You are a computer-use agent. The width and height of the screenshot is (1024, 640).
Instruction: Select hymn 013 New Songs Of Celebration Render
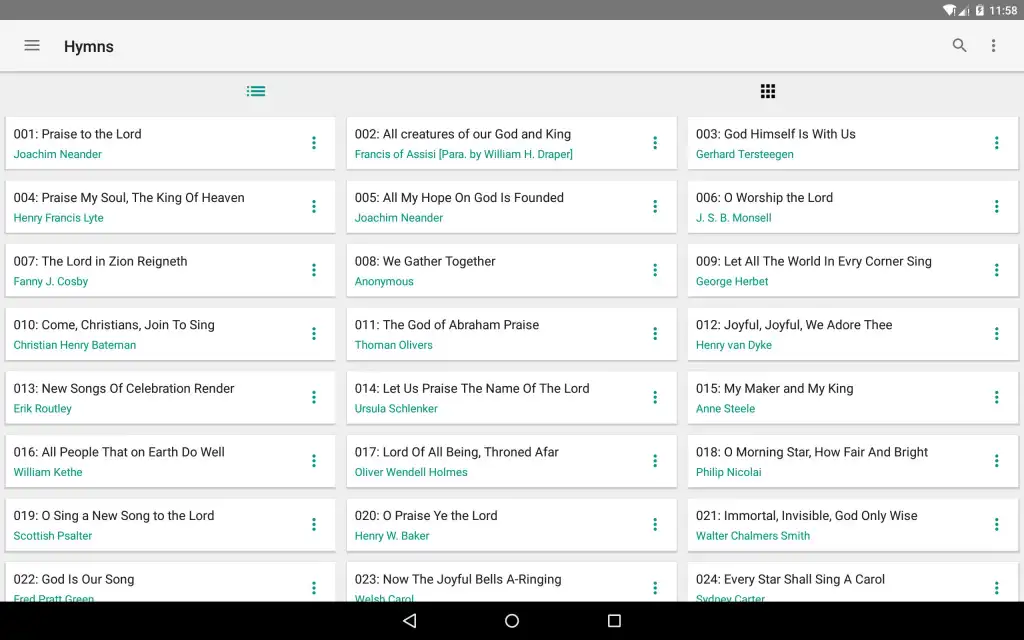150,398
